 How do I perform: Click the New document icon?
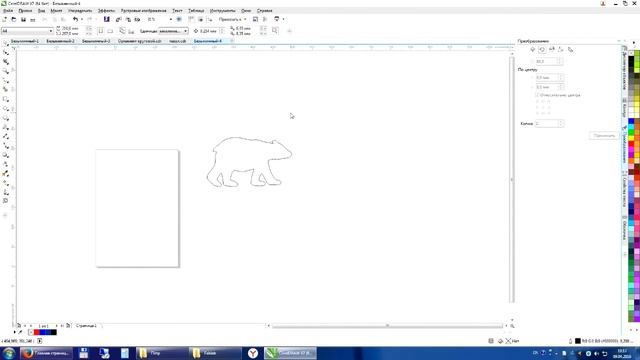pyautogui.click(x=4, y=19)
